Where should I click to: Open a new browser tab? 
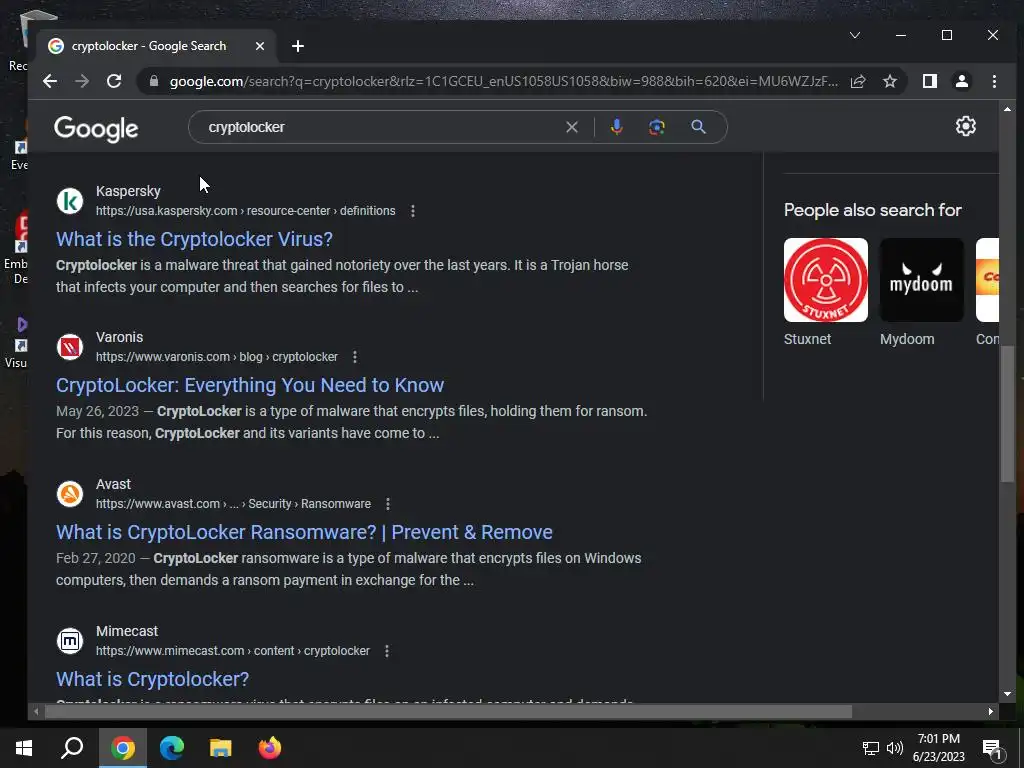point(298,46)
